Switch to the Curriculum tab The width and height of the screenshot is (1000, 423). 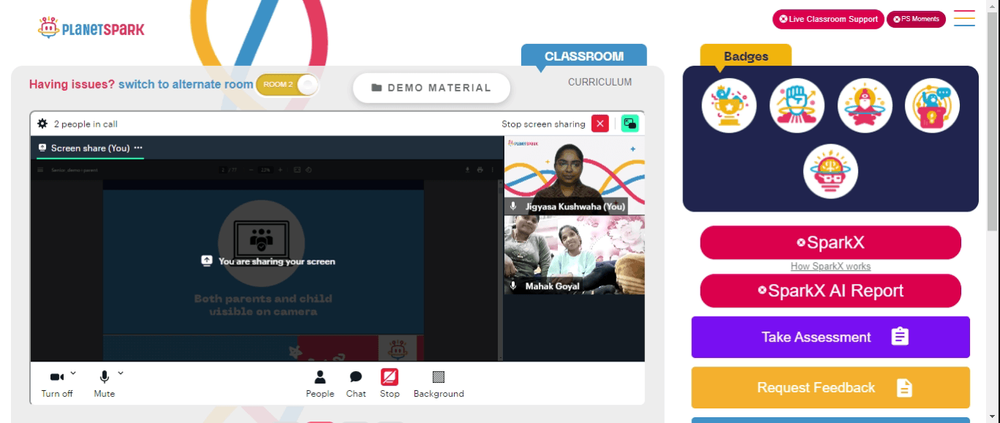[600, 82]
